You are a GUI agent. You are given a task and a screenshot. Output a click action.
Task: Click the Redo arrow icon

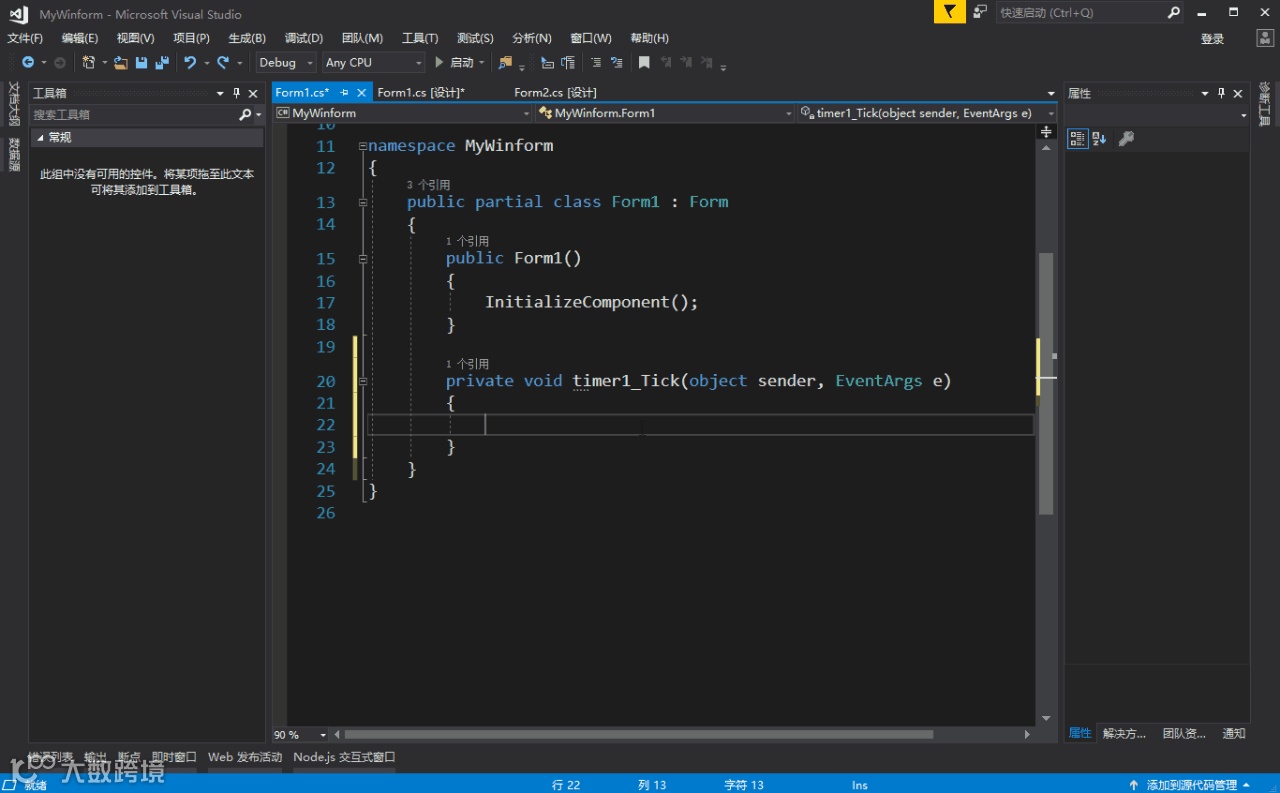tap(223, 62)
